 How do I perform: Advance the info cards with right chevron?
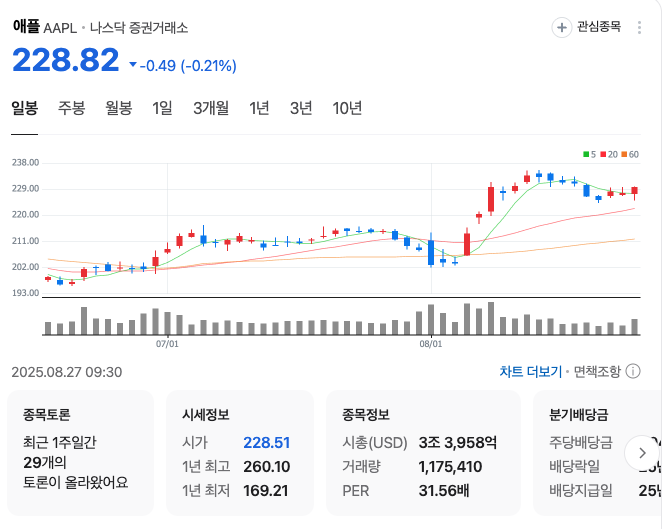click(x=642, y=453)
